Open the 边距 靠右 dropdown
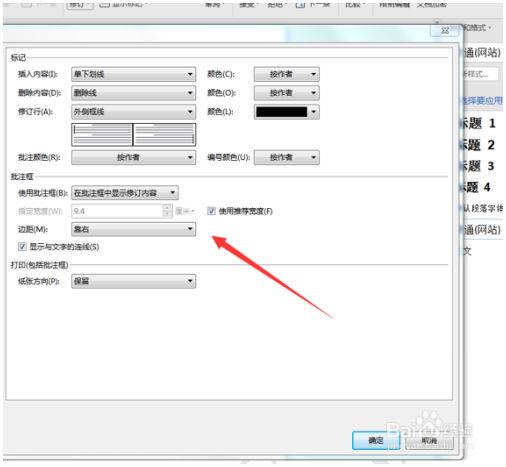Screen dimensions: 506x467 [x=133, y=229]
